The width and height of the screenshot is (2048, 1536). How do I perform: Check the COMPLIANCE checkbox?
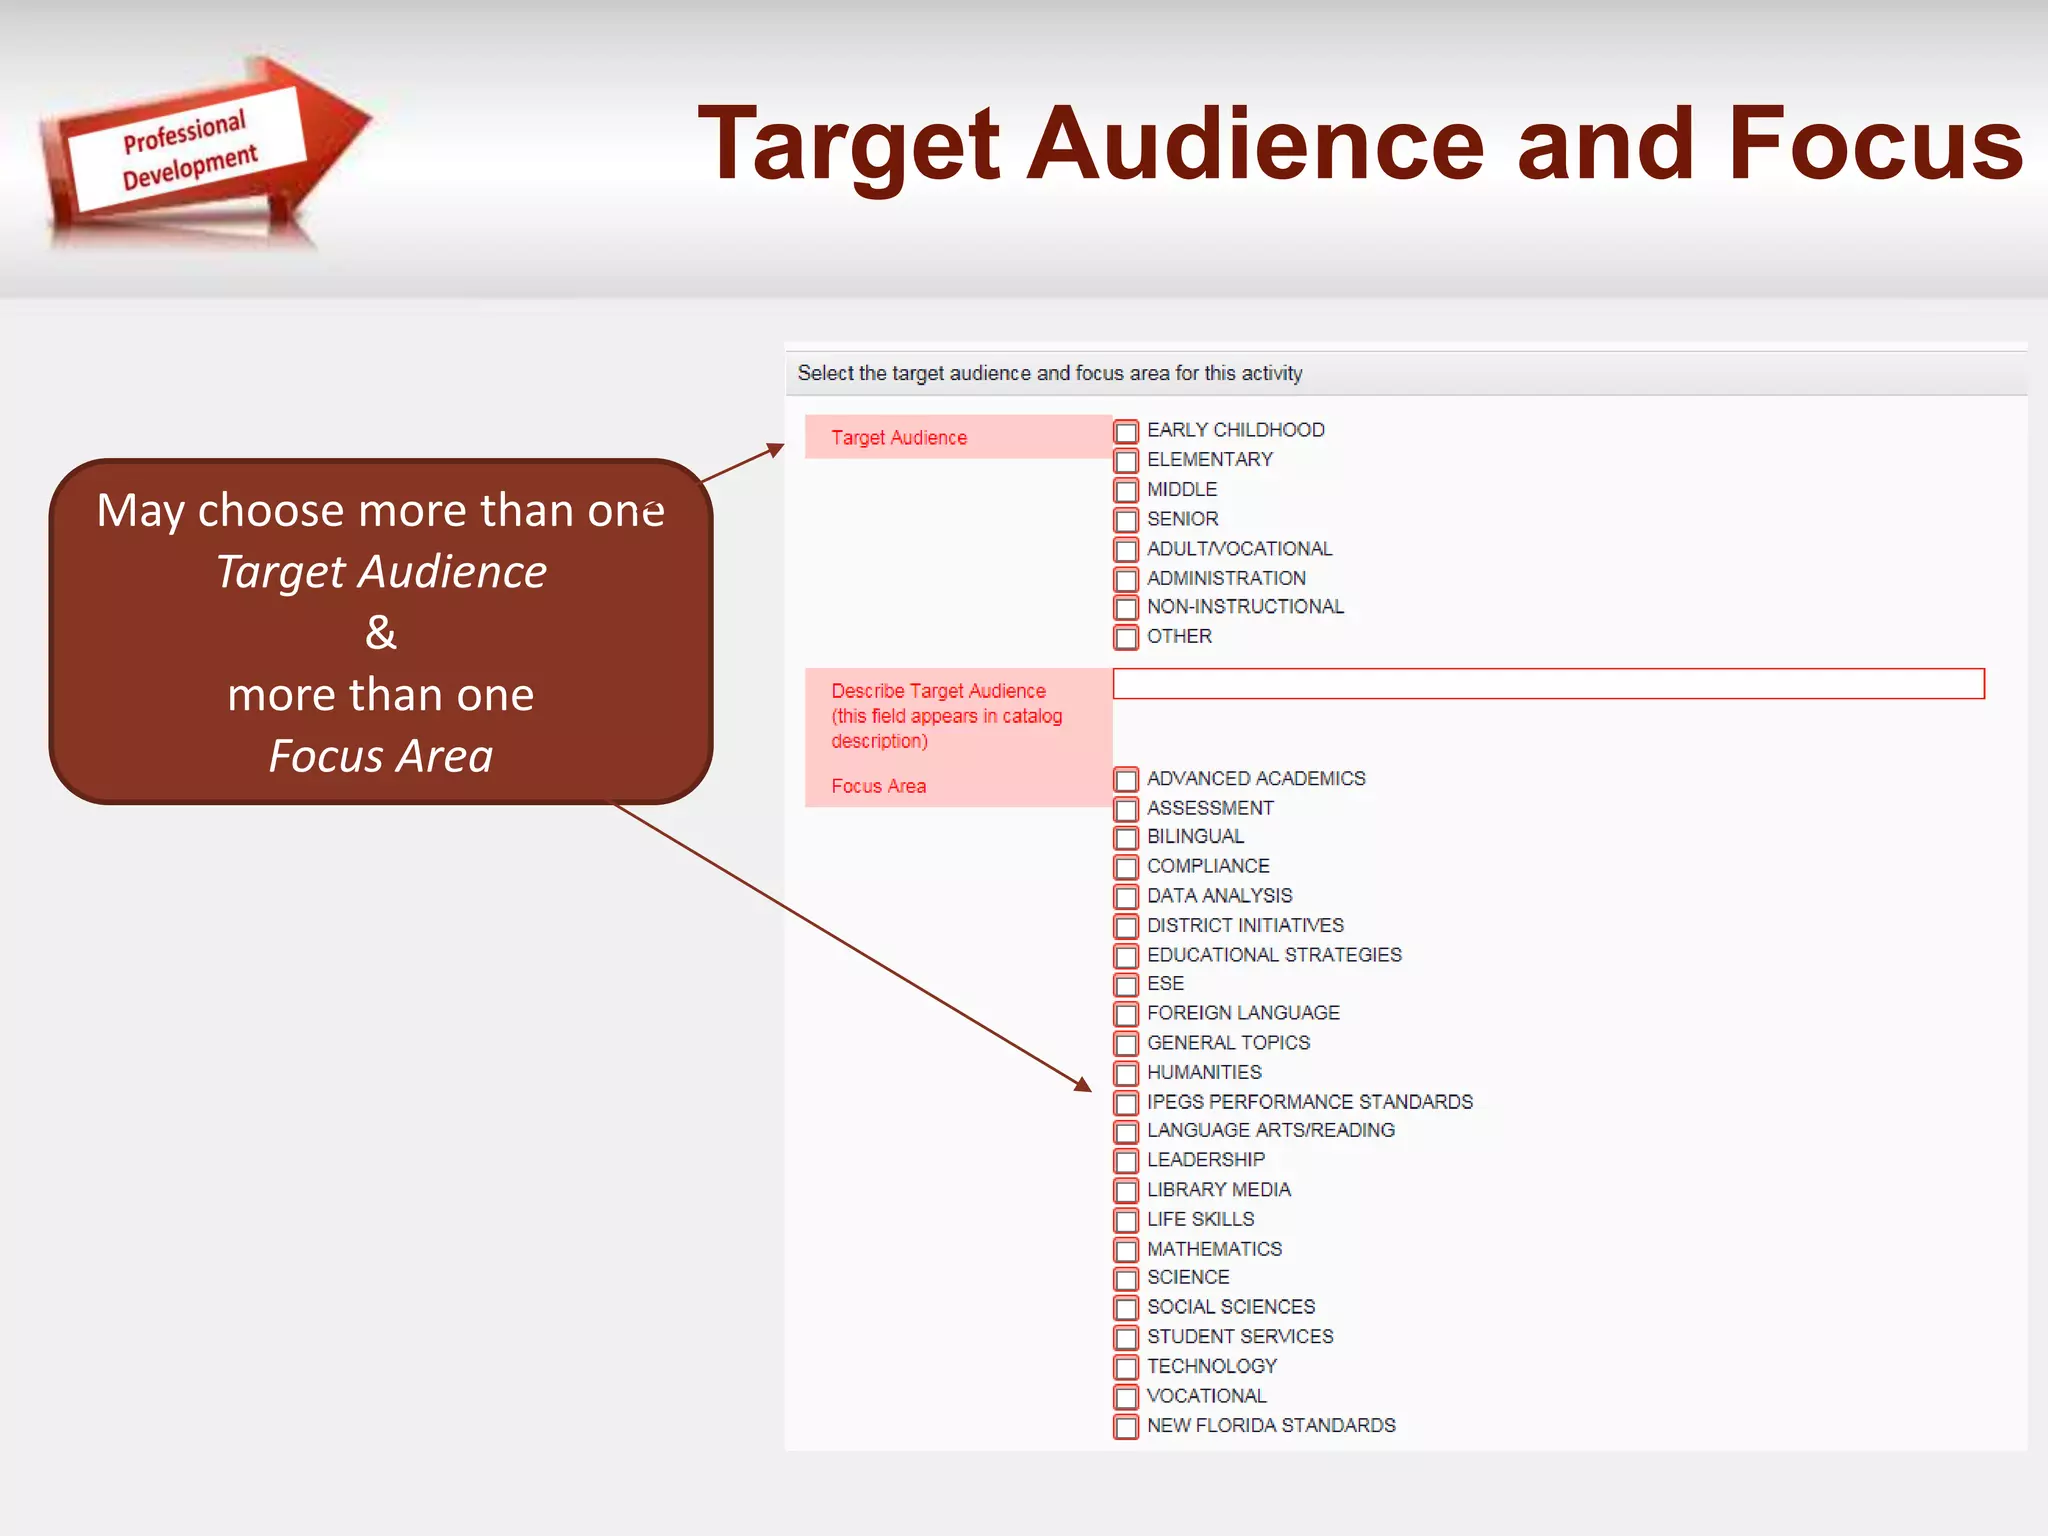click(1126, 868)
